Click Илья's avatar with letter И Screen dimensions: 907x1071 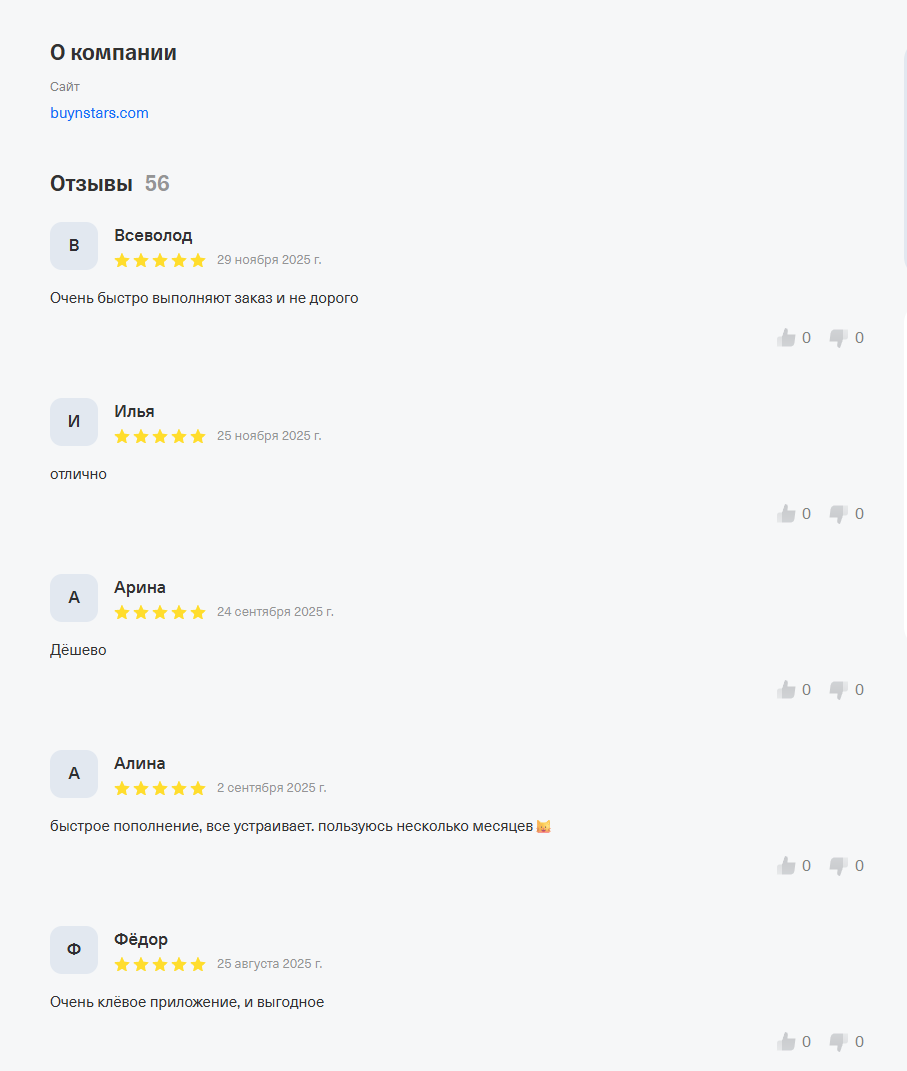click(x=74, y=422)
